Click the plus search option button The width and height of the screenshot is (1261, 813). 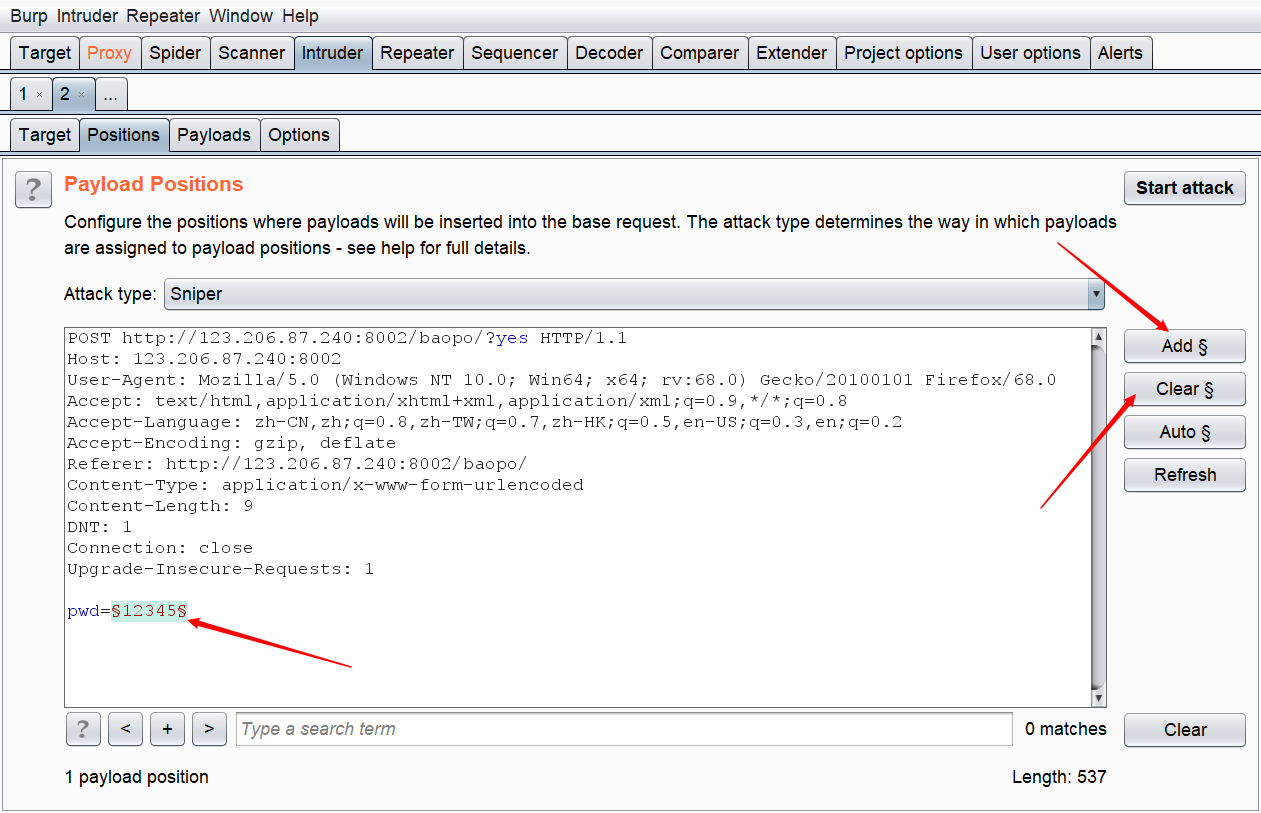pos(167,729)
